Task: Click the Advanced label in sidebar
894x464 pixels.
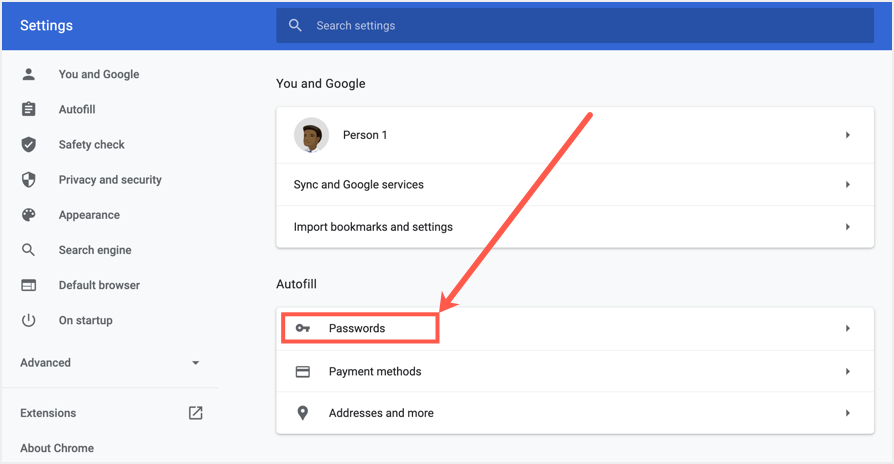Action: pos(46,363)
